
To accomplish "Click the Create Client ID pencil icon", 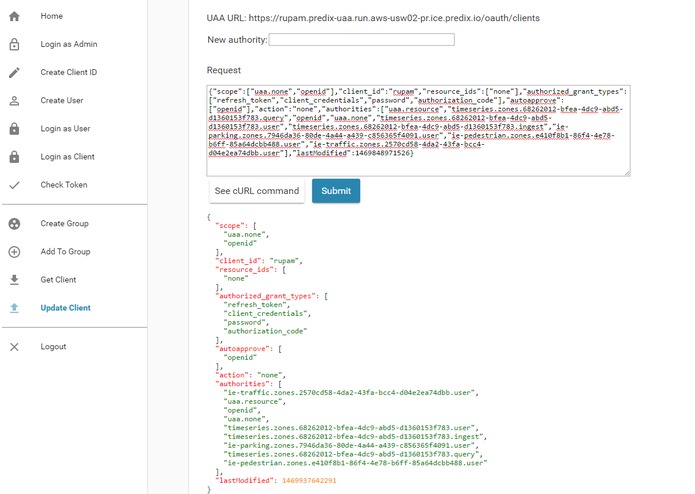I will (x=14, y=73).
